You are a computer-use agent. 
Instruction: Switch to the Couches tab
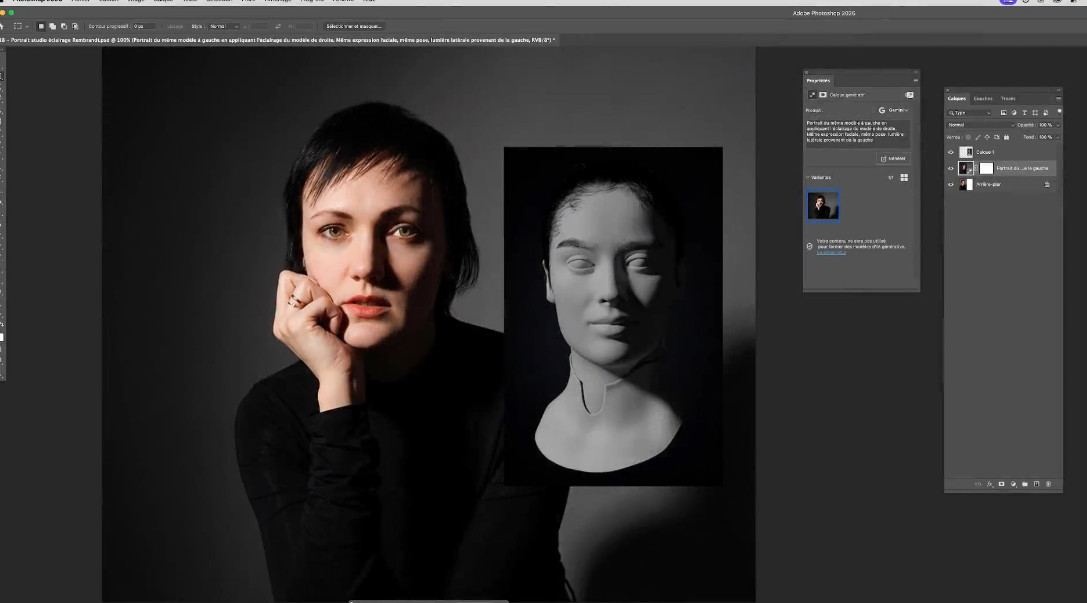pos(984,98)
